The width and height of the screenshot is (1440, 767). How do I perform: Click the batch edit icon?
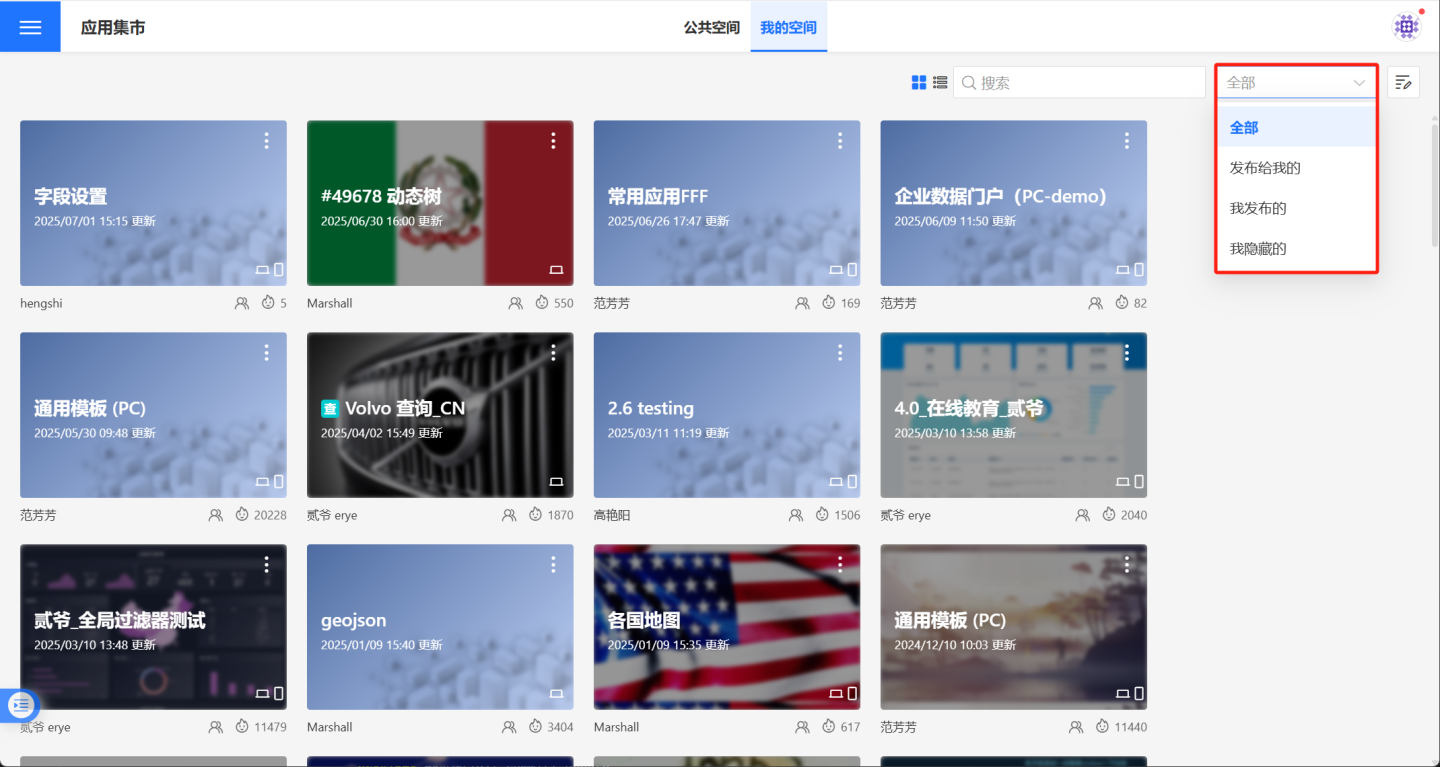tap(1403, 83)
